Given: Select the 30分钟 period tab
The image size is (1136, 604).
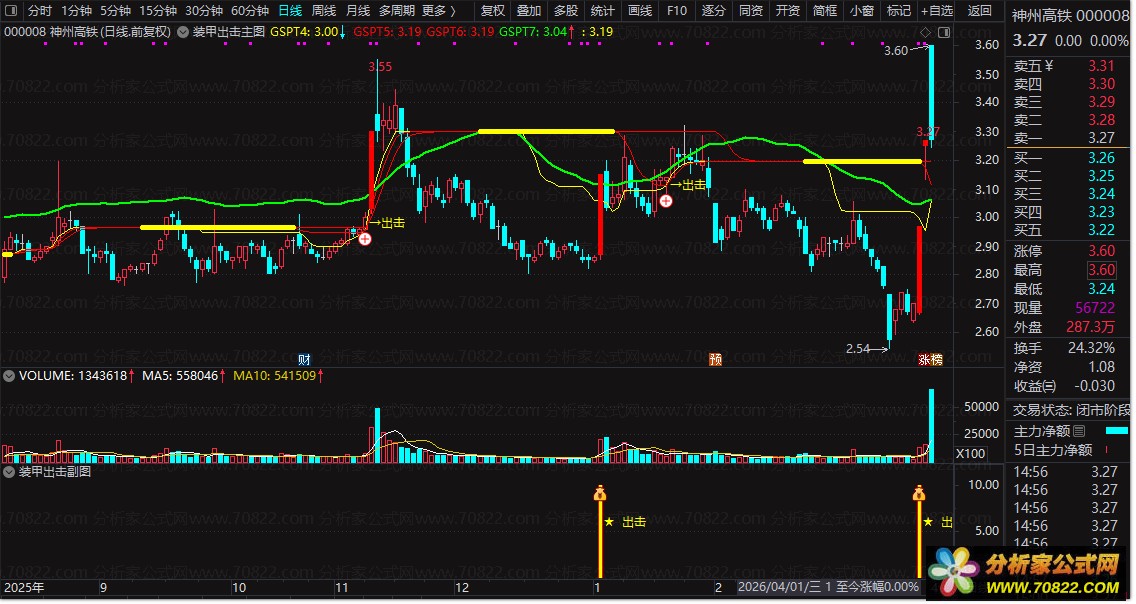Looking at the screenshot, I should click(204, 11).
